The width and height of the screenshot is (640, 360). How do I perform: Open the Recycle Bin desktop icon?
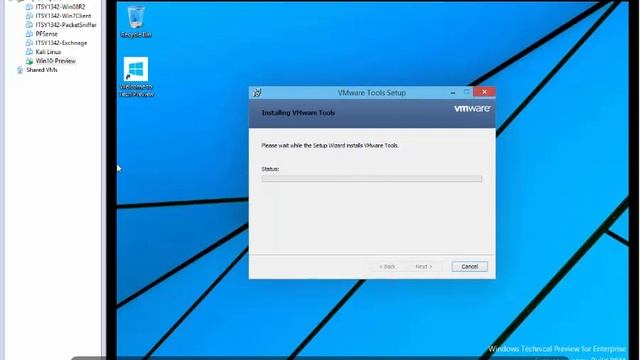coord(136,22)
